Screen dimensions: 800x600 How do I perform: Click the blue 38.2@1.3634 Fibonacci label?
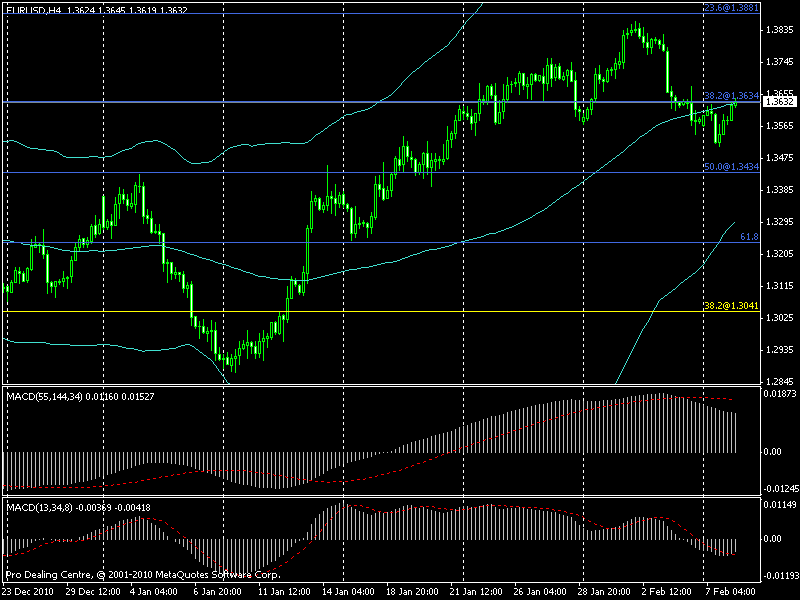coord(732,95)
